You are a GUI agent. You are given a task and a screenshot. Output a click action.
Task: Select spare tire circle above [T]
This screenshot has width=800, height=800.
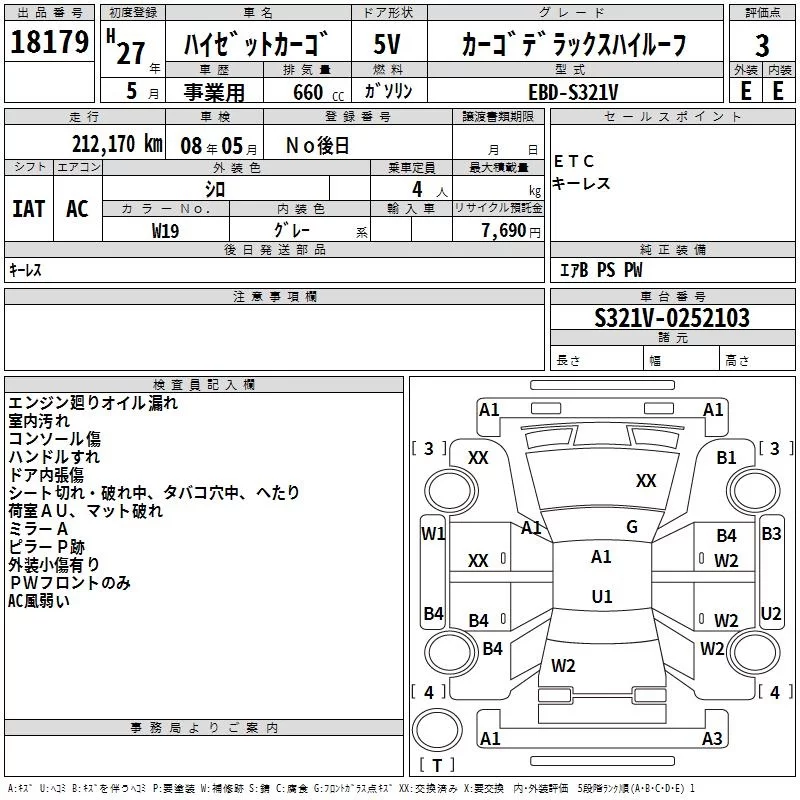[437, 730]
